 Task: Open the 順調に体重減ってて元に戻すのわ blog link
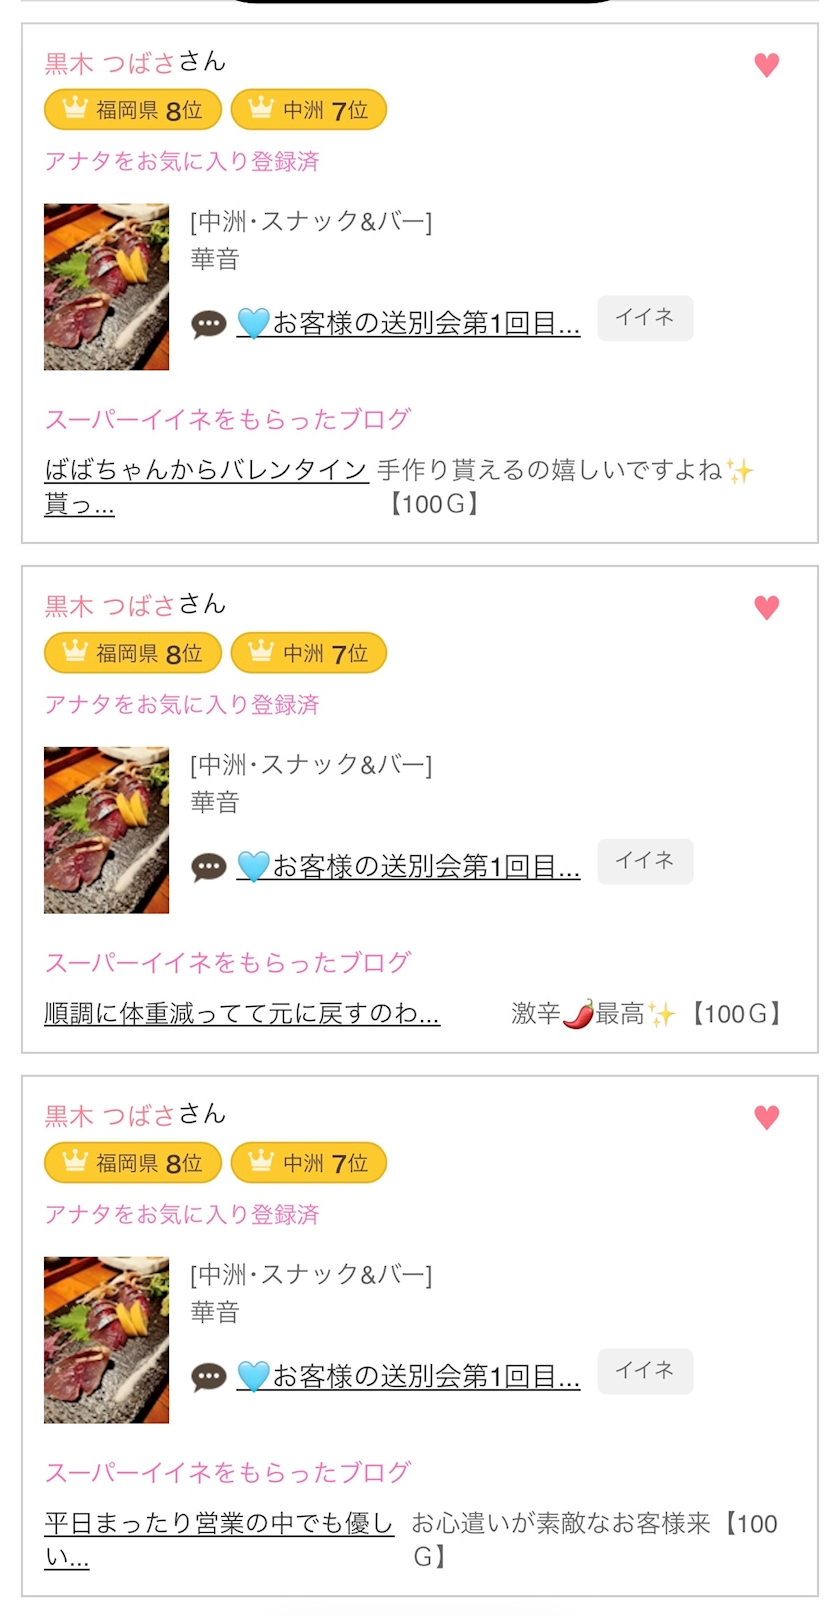click(x=242, y=1014)
